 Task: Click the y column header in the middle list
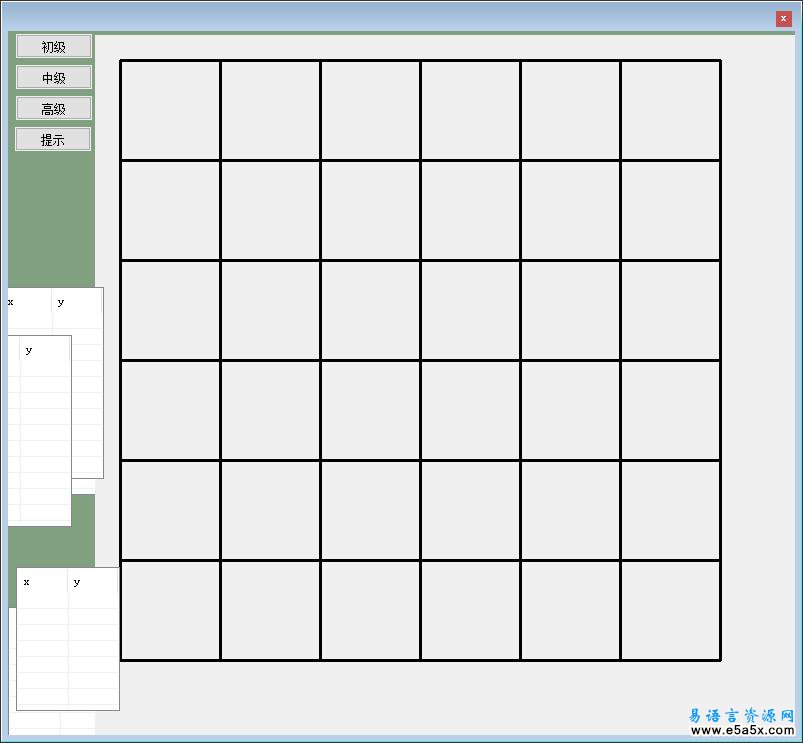click(x=45, y=350)
